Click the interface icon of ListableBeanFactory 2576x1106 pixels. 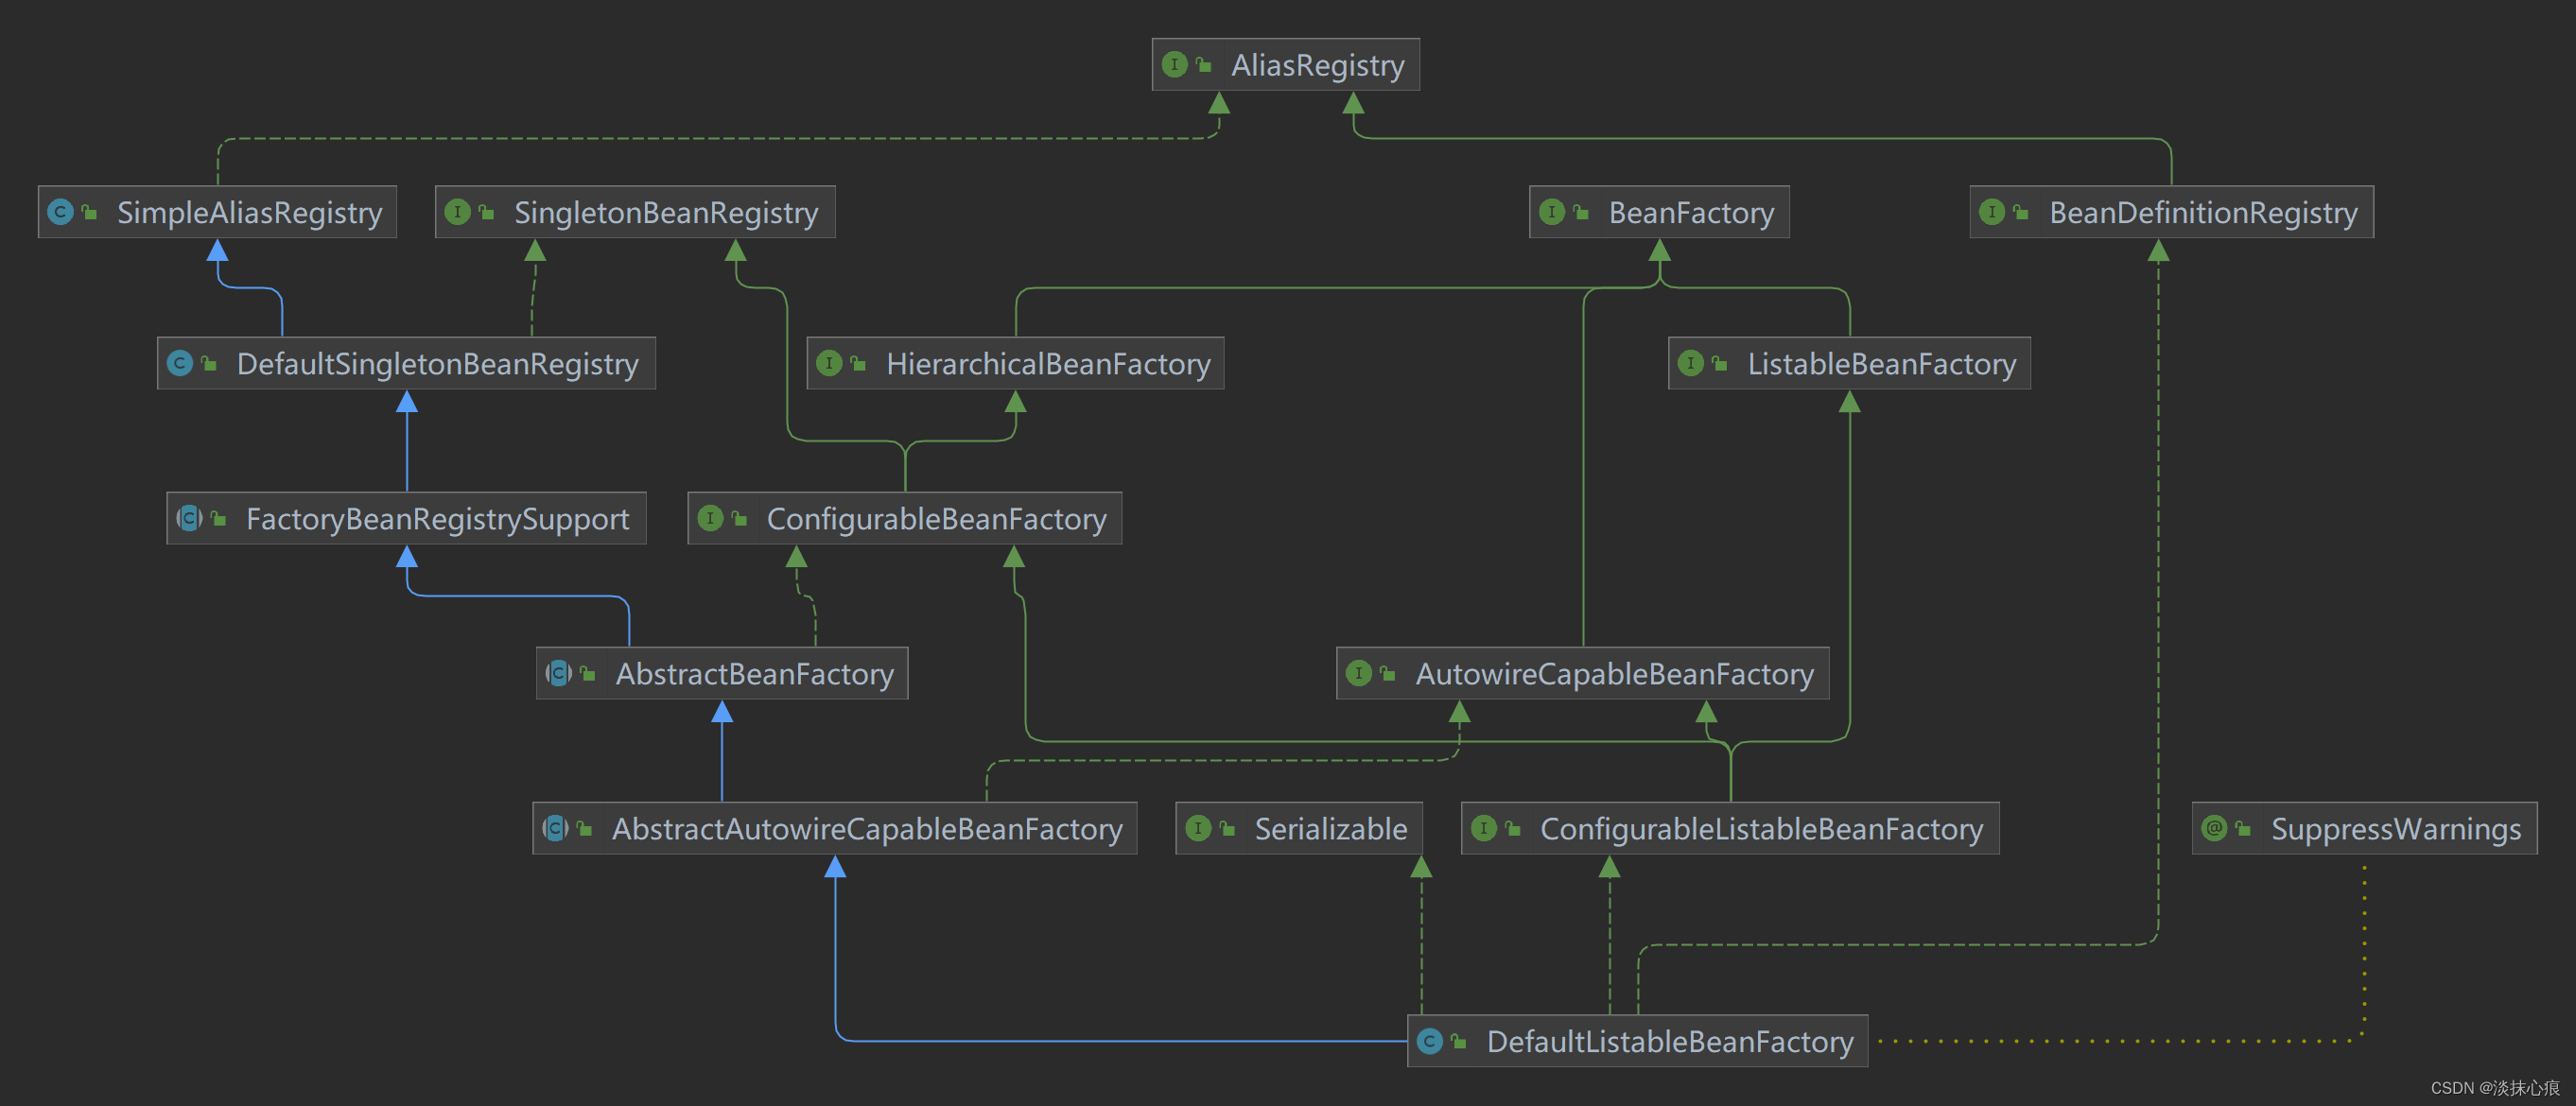tap(1691, 363)
